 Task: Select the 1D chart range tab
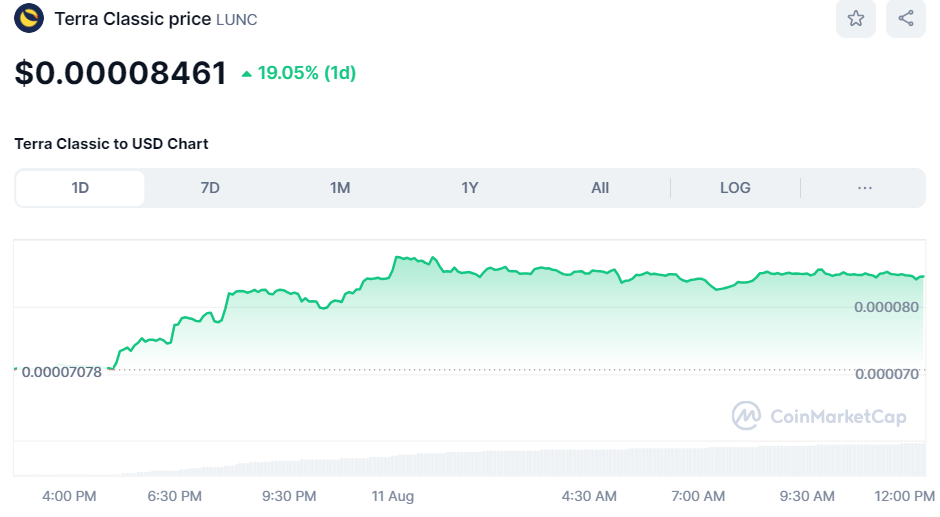(80, 188)
